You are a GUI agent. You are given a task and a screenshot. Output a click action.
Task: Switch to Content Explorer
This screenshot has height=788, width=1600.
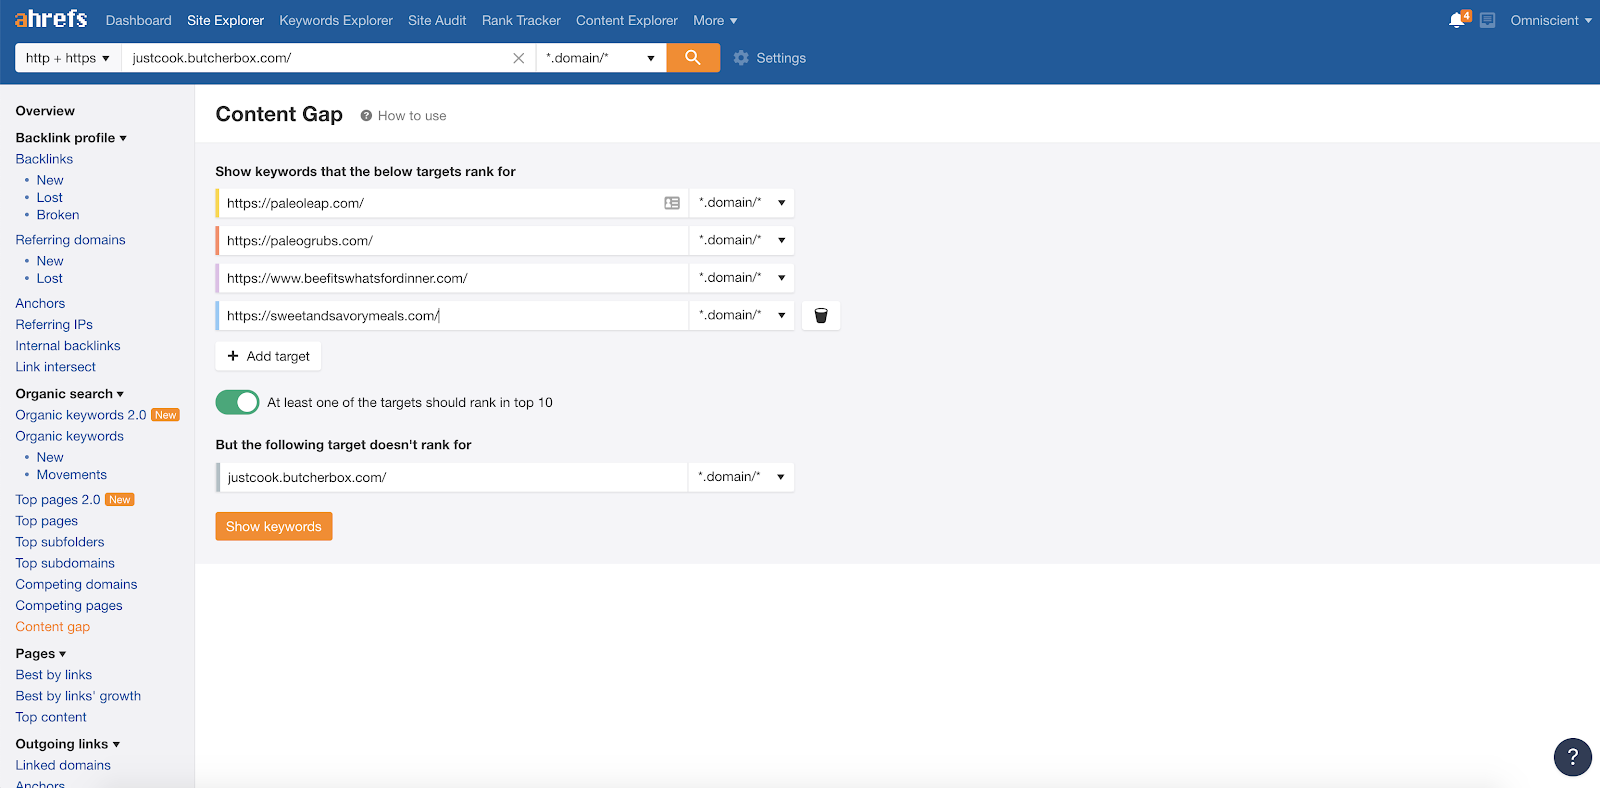click(627, 20)
